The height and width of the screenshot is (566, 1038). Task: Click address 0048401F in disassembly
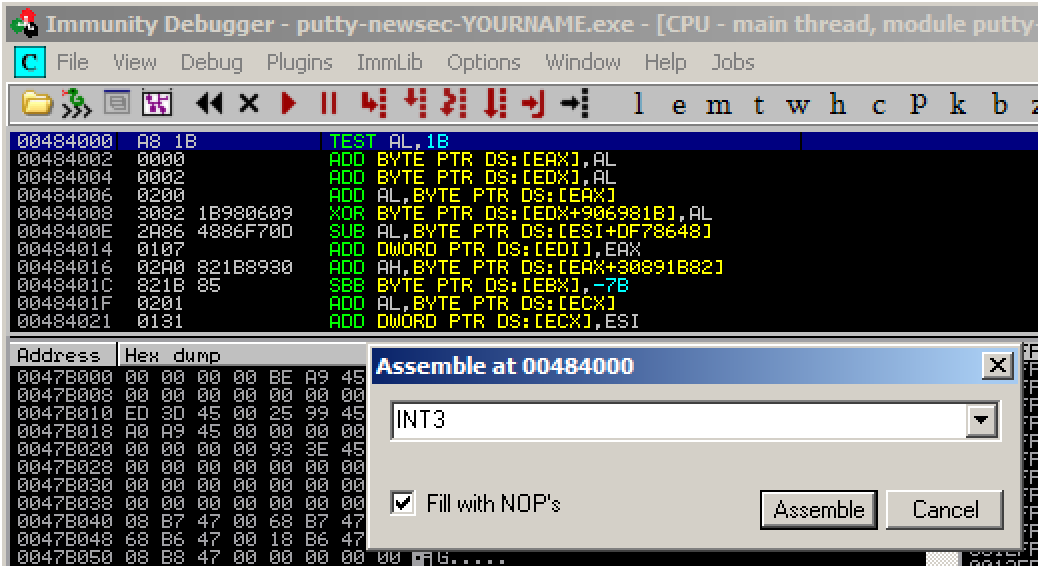tap(65, 303)
